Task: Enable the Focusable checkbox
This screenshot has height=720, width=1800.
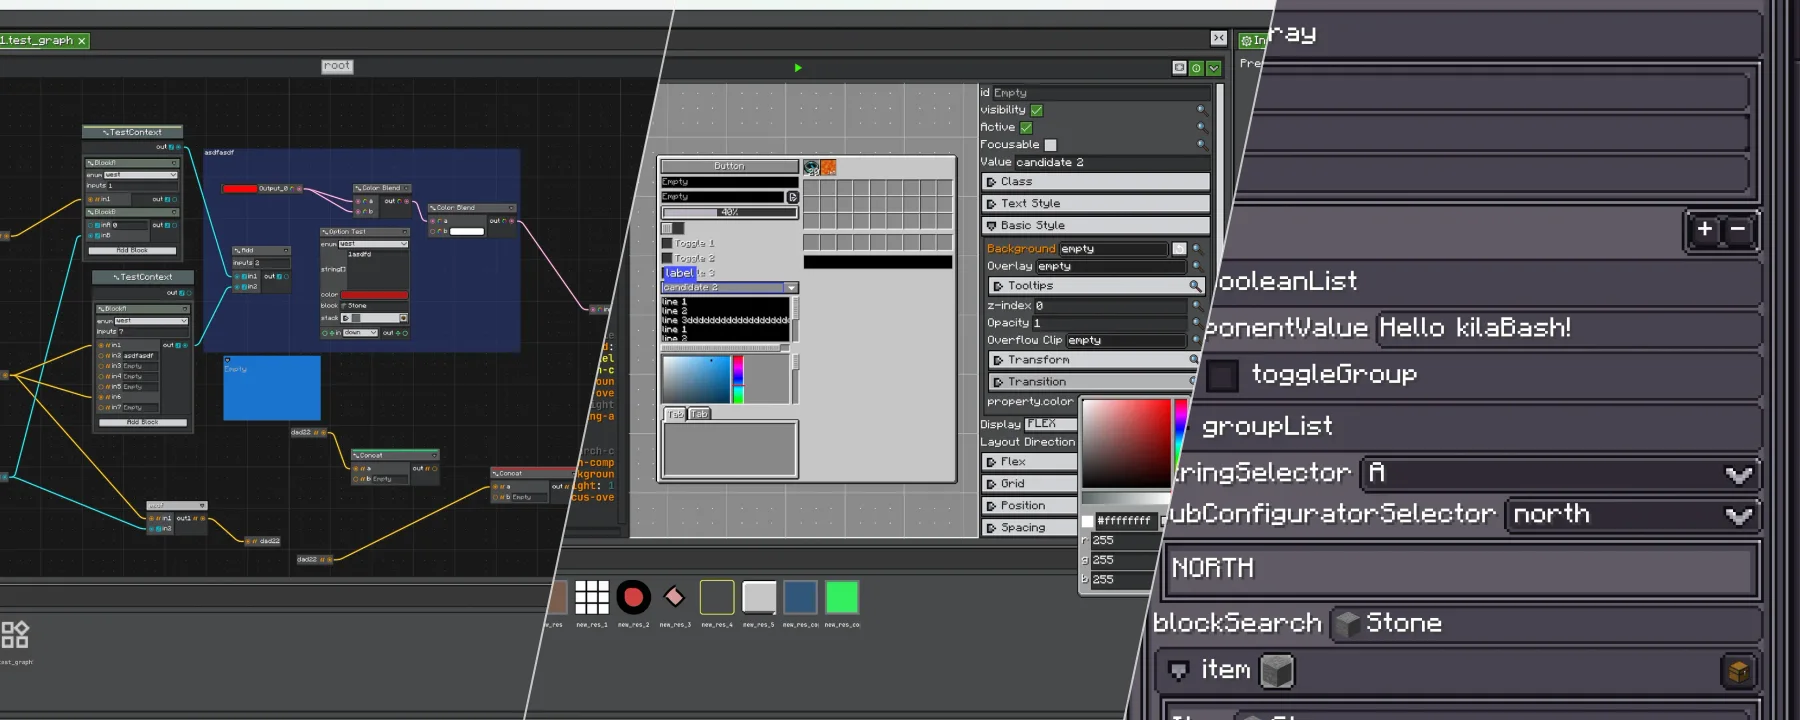Action: tap(1050, 145)
